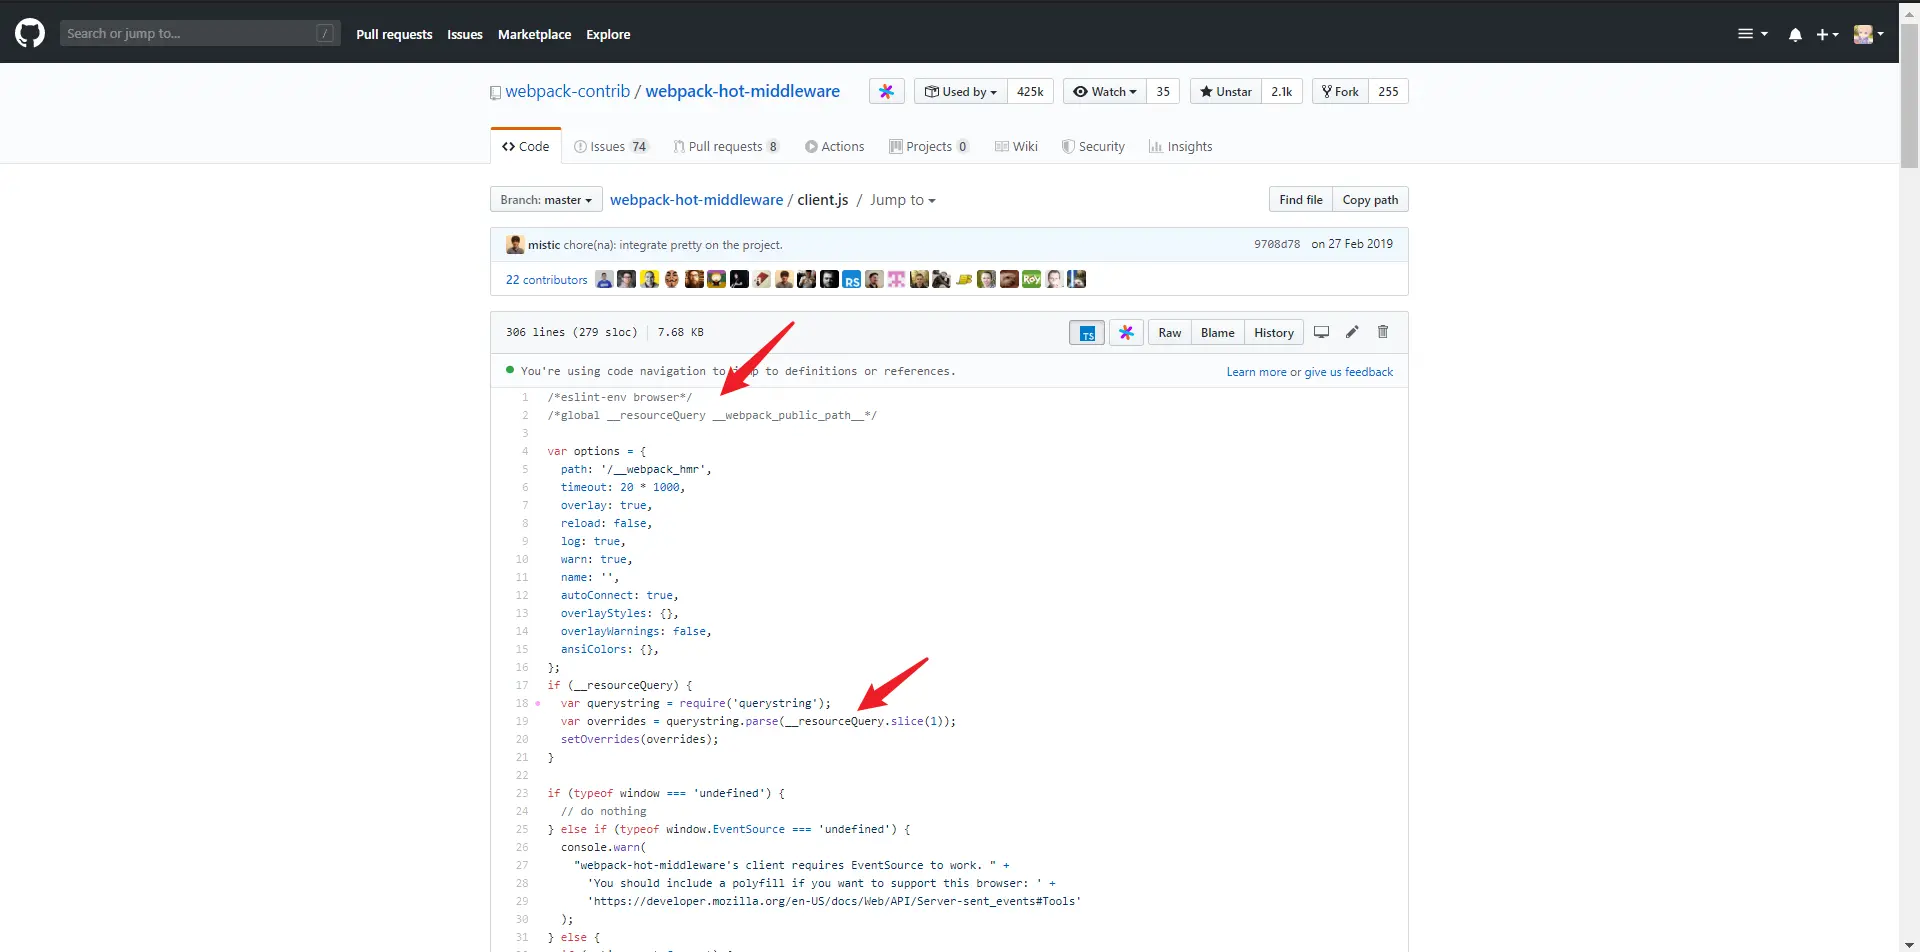1920x952 pixels.
Task: Open commit hash 9708d78
Action: (x=1277, y=244)
